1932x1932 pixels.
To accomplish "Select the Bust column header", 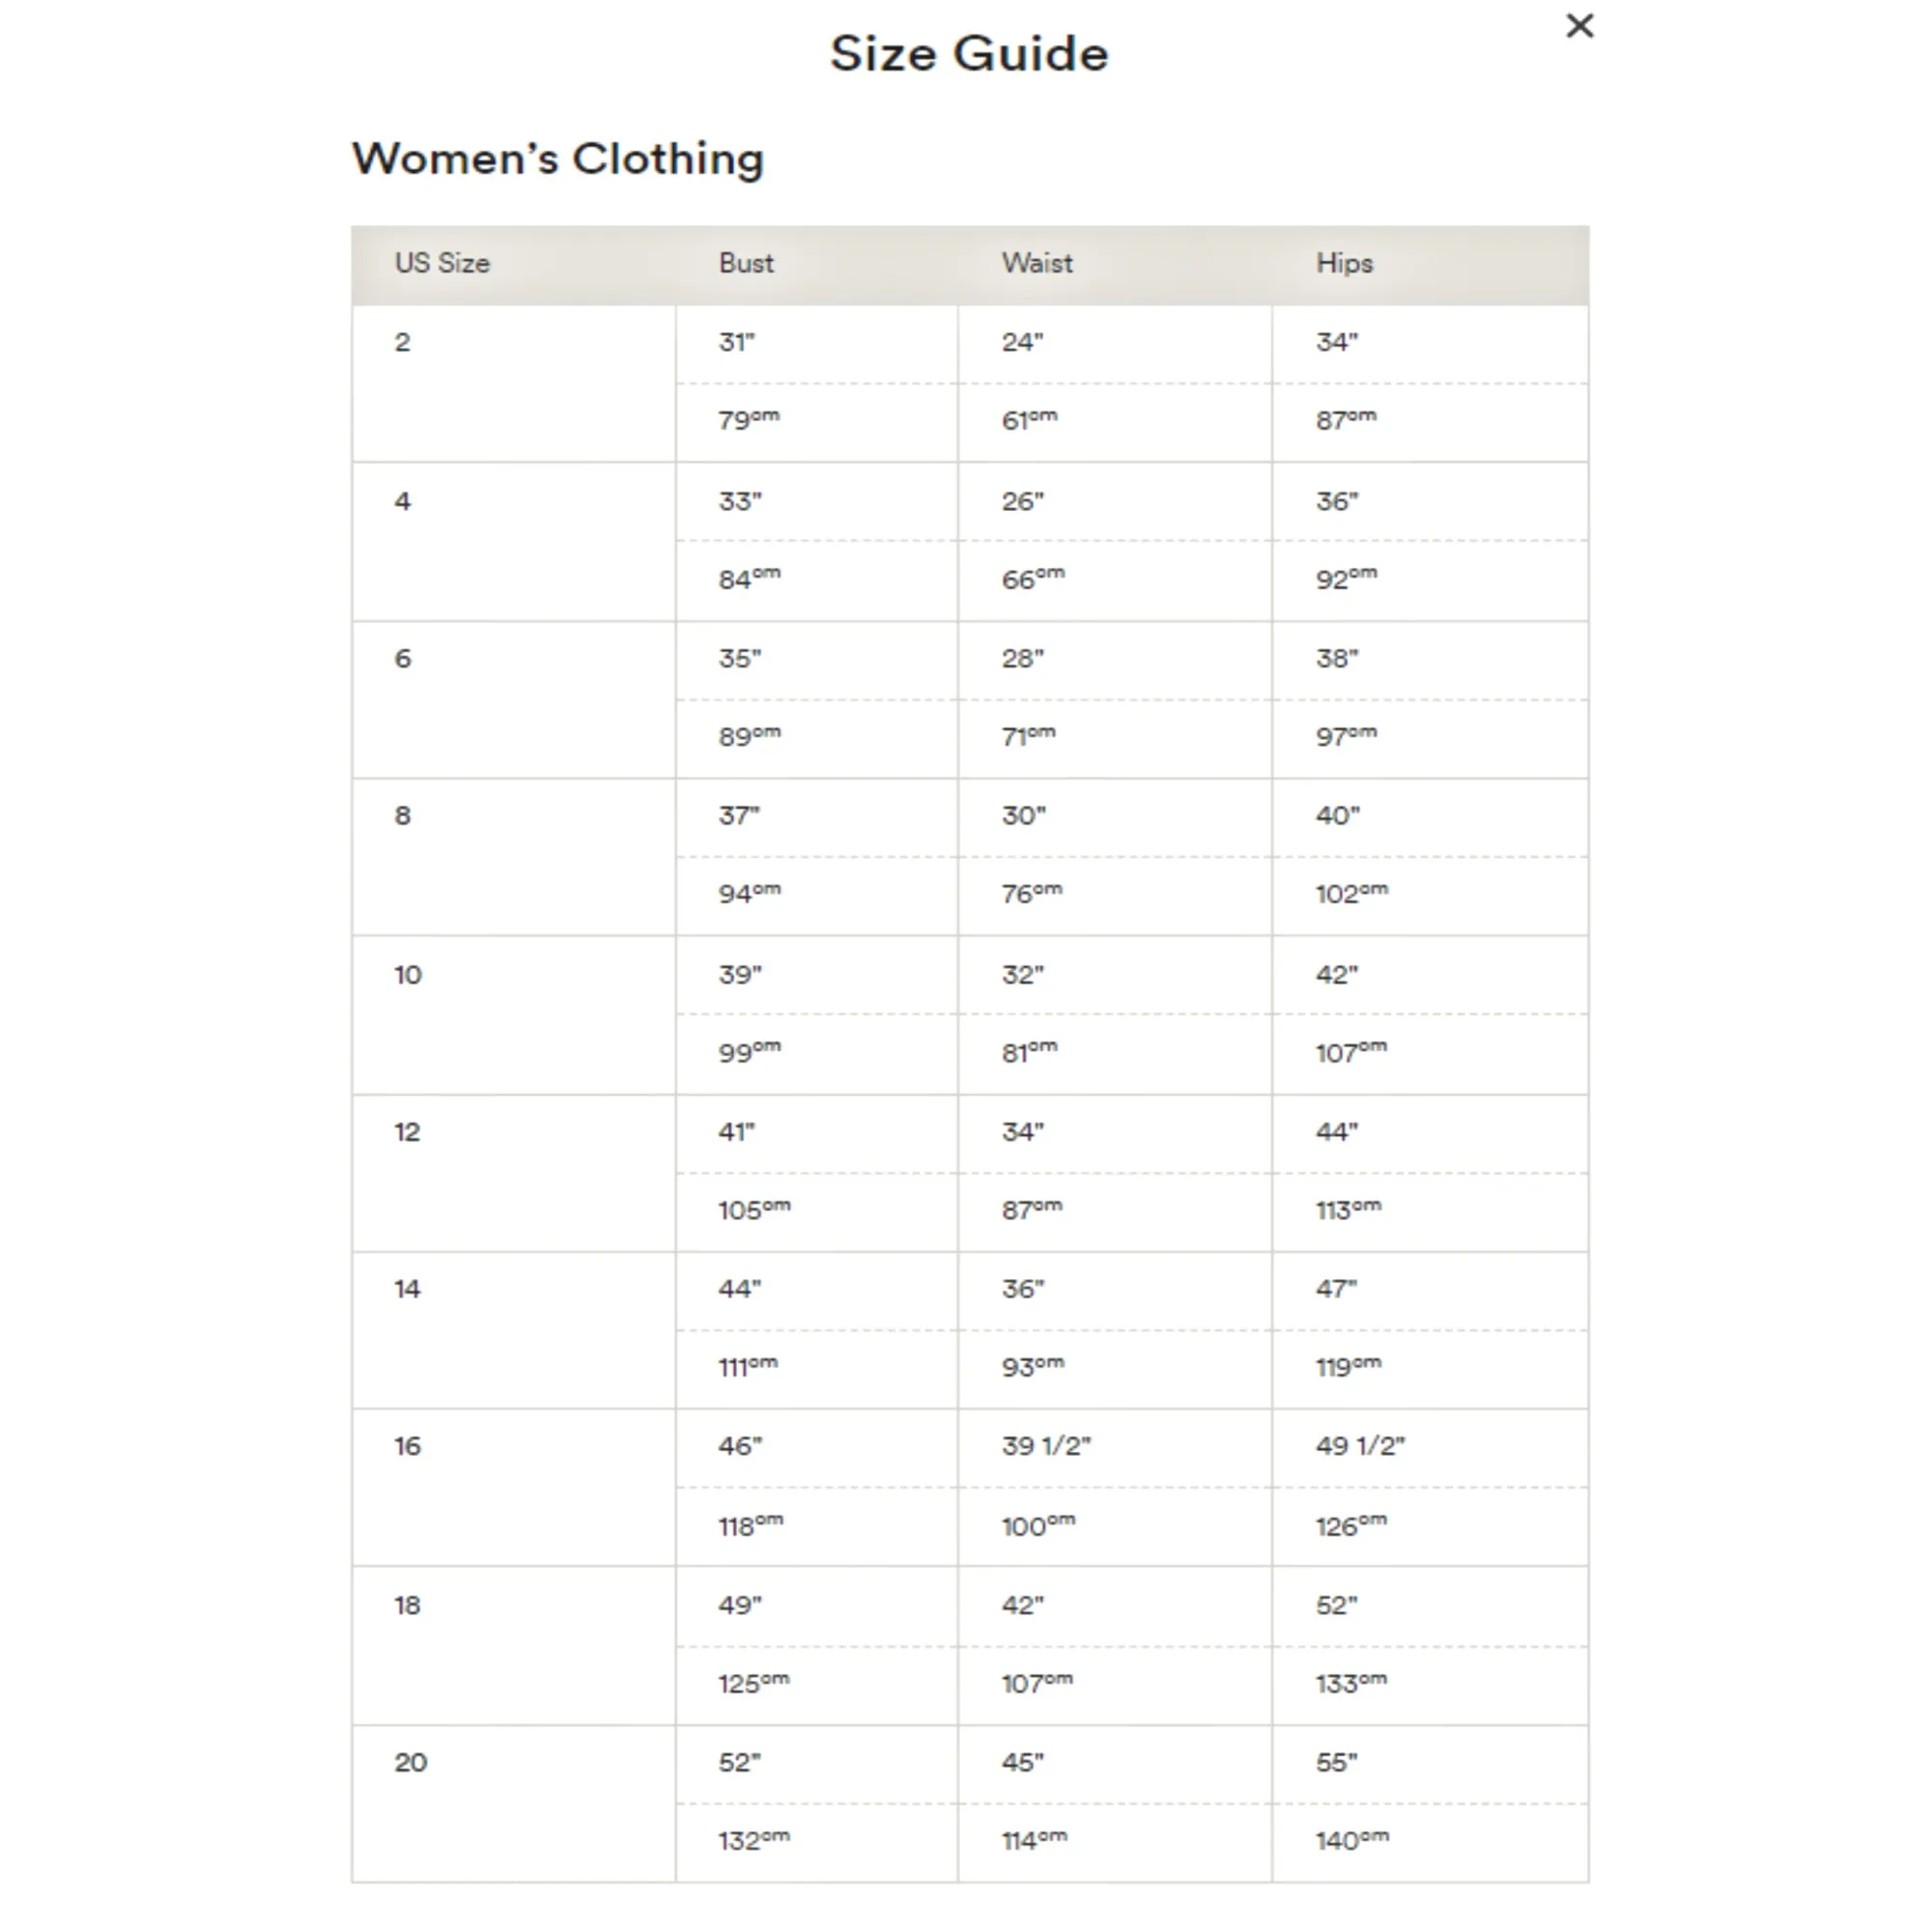I will click(746, 264).
